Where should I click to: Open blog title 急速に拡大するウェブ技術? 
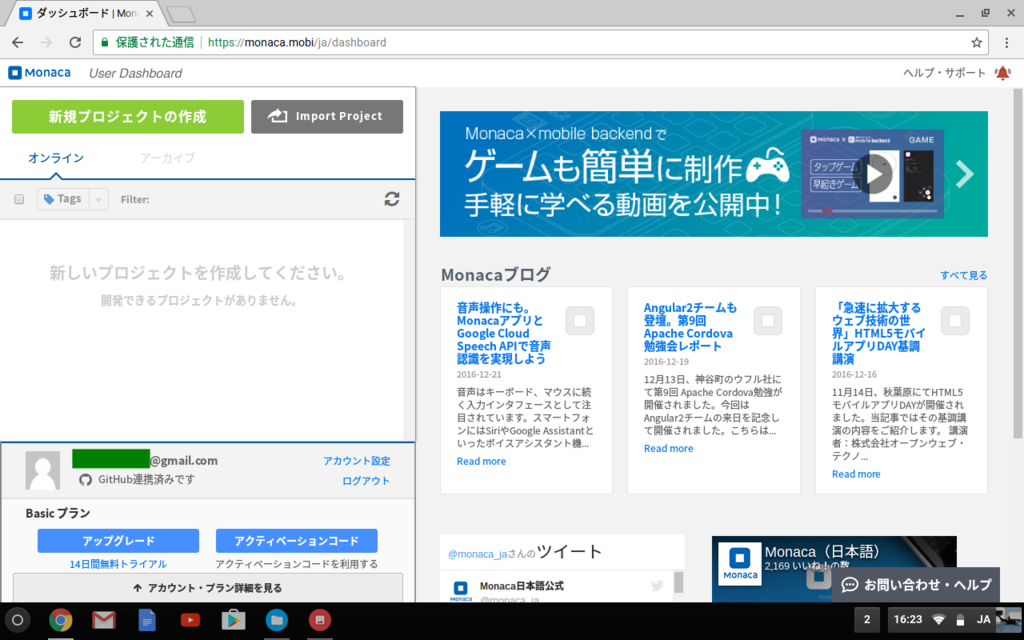pos(878,333)
